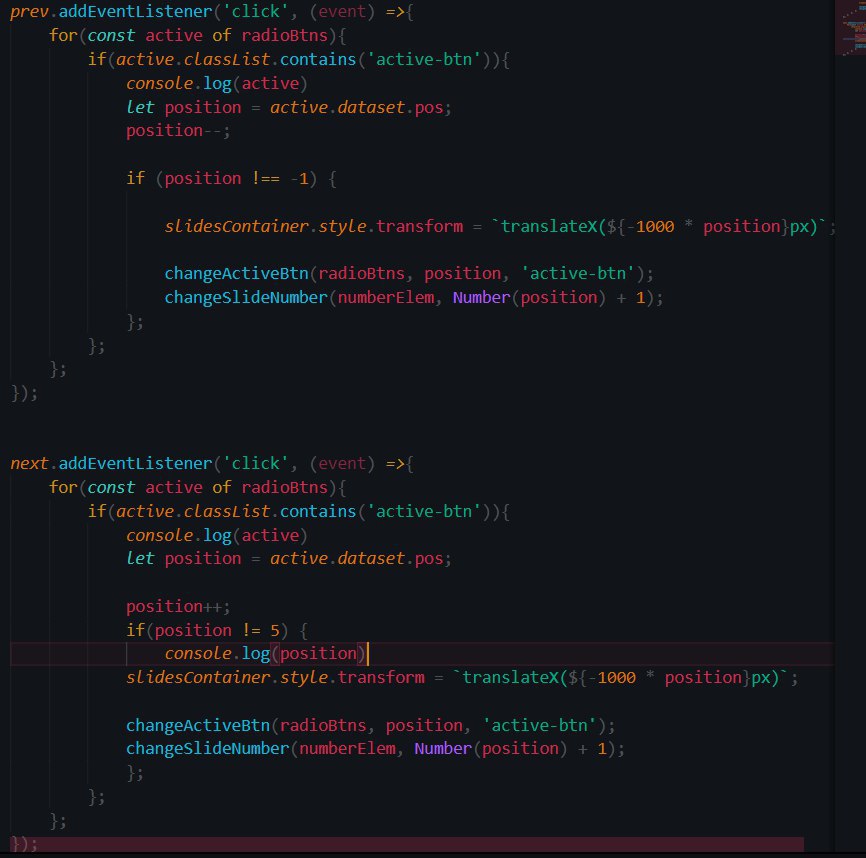The height and width of the screenshot is (858, 866).
Task: Click 'addEventListener' on the prev line
Action: coord(135,12)
